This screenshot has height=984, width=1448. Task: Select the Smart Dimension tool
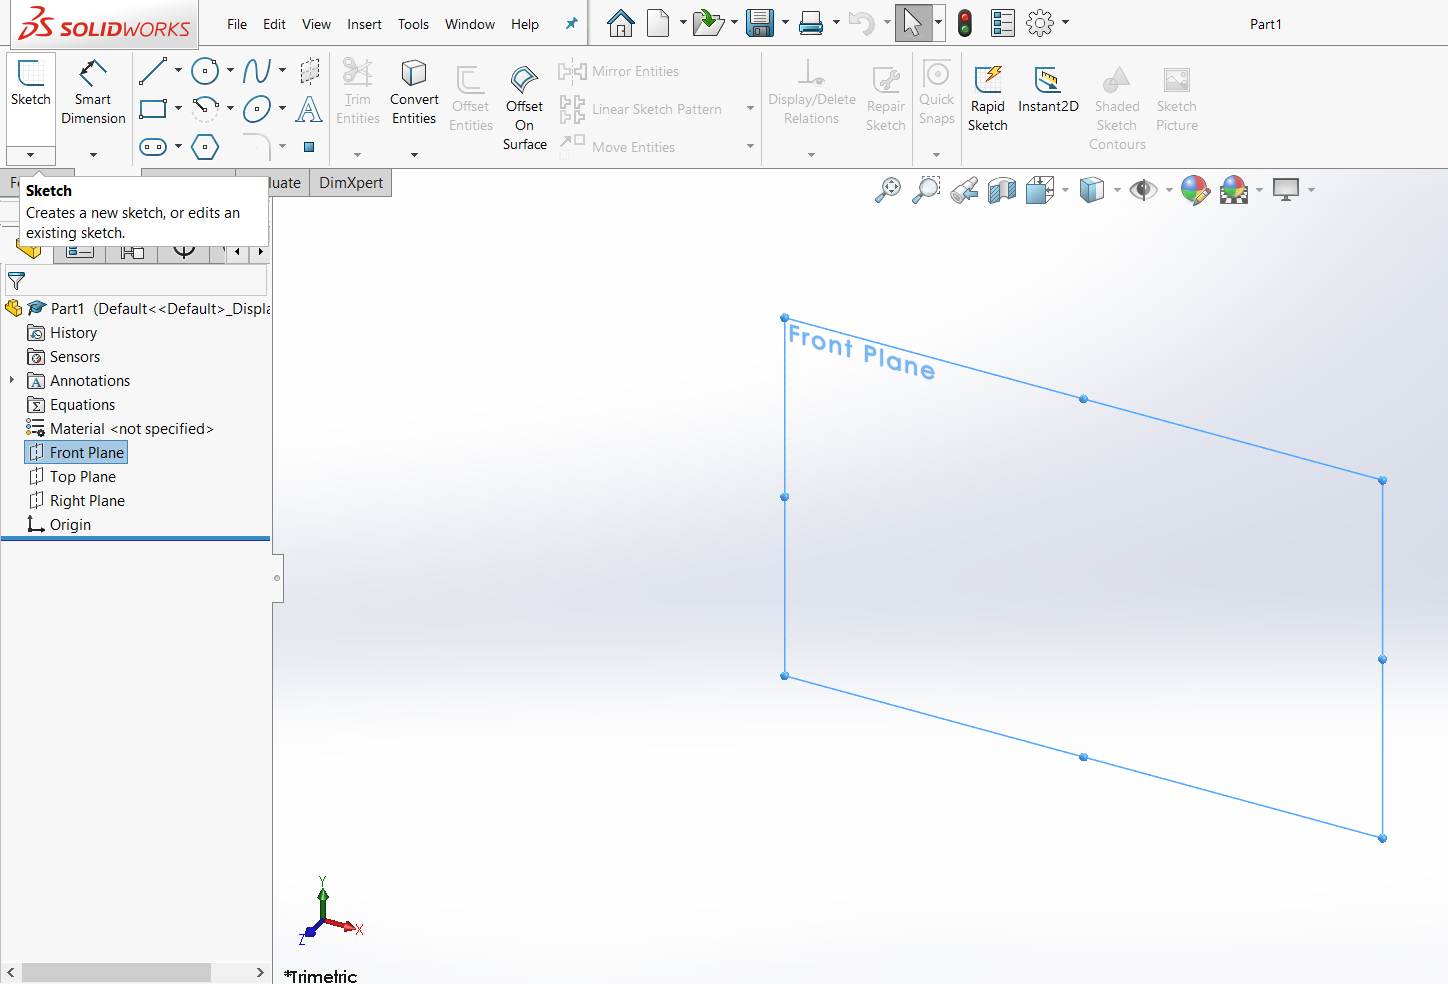pyautogui.click(x=93, y=92)
